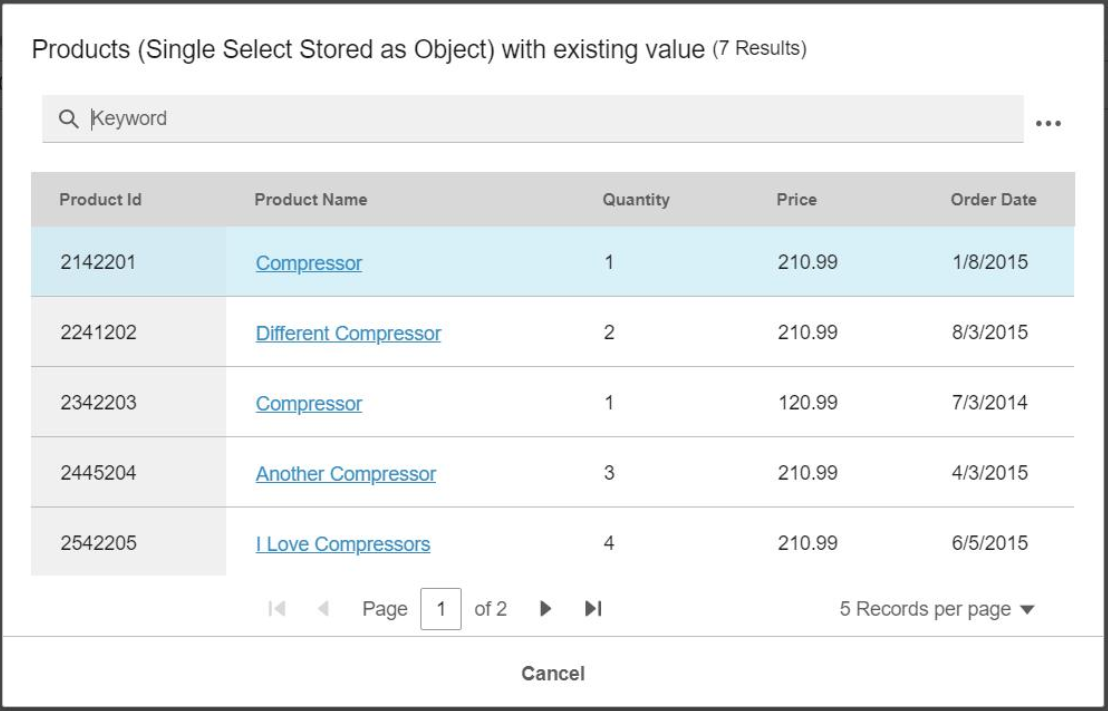Screen dimensions: 1108x711
Task: Open the I Love Compressors link
Action: (x=343, y=545)
